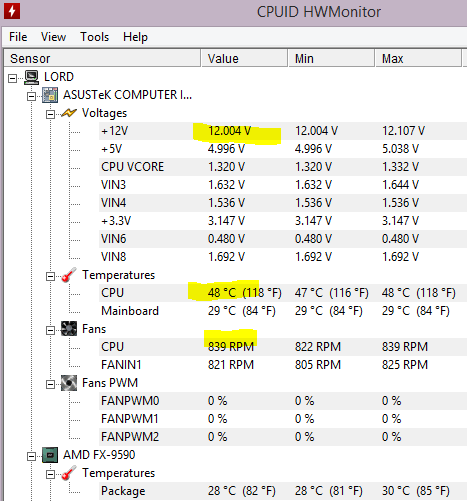
Task: Click the motherboard Temperatures thermometer icon
Action: point(69,275)
